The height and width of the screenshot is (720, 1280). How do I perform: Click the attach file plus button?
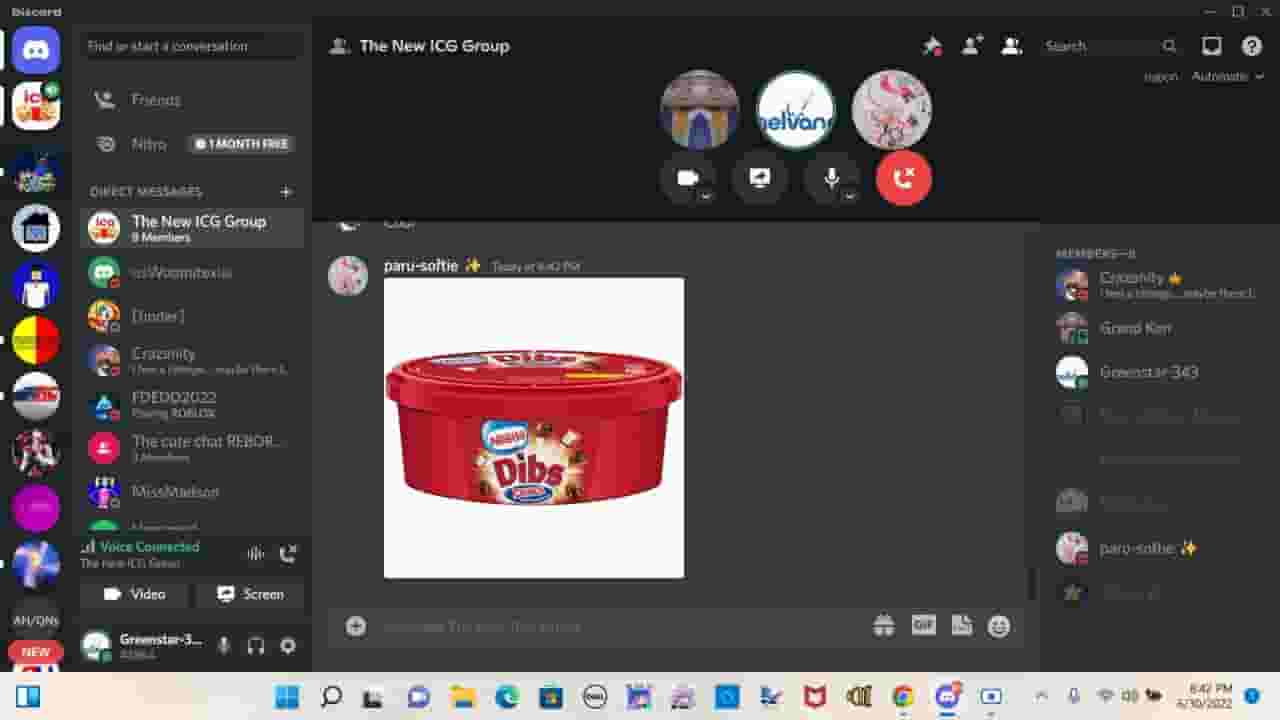[356, 626]
